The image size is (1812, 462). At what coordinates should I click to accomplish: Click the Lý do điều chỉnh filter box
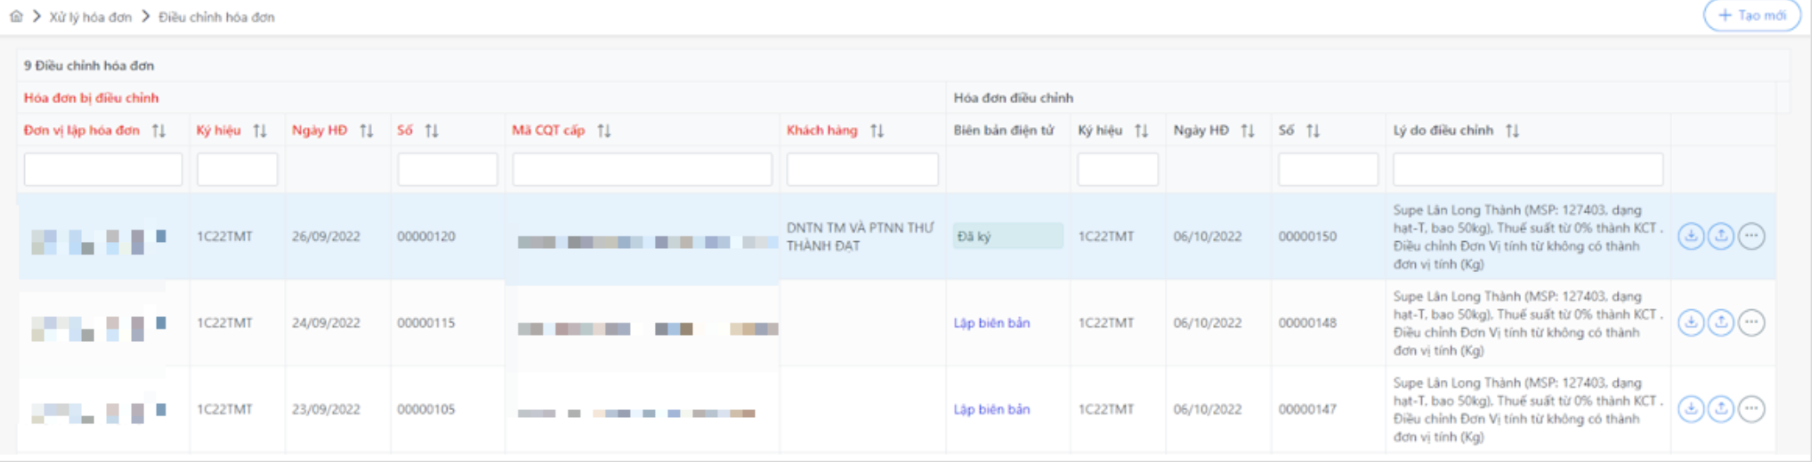(1527, 170)
